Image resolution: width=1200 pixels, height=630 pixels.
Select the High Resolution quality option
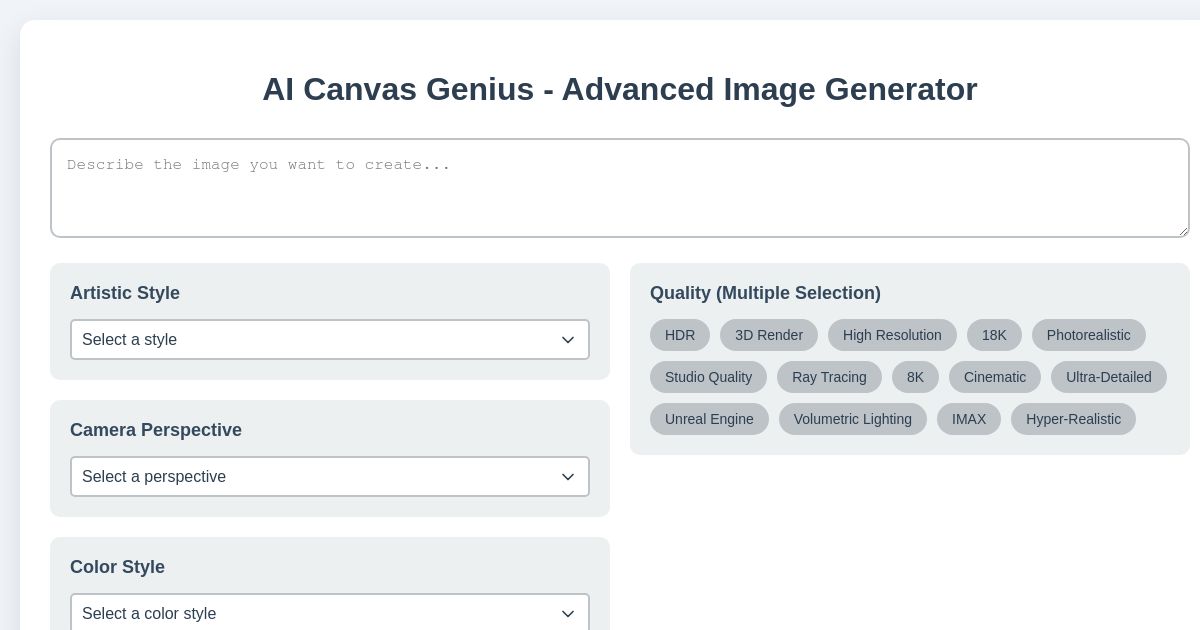point(892,335)
